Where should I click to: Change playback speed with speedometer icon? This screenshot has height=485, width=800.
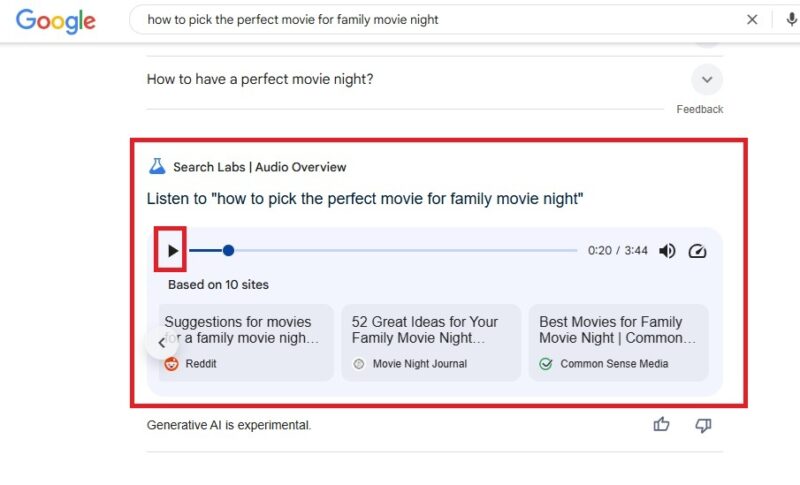click(698, 251)
